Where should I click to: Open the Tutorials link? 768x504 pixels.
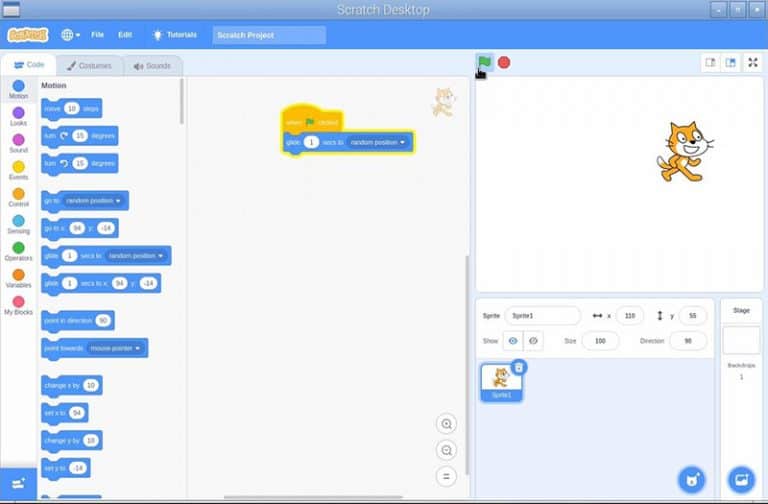[x=174, y=35]
